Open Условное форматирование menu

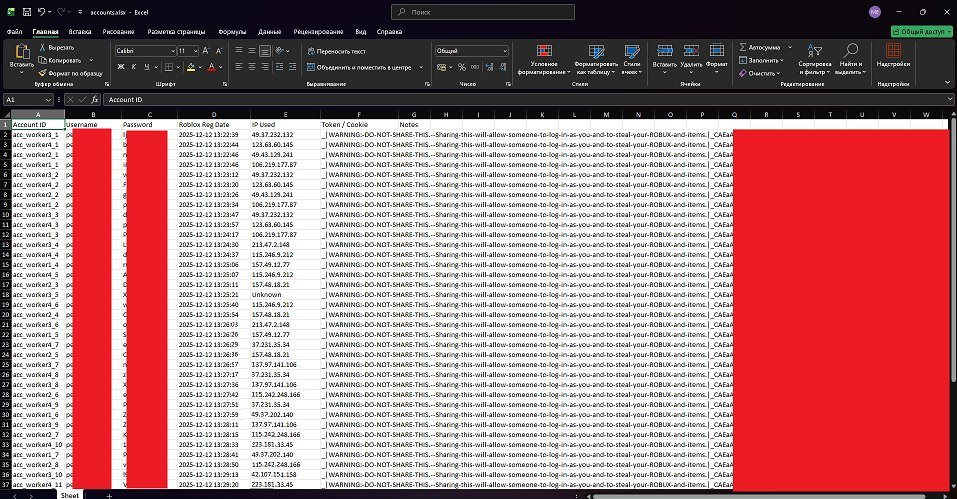coord(544,60)
